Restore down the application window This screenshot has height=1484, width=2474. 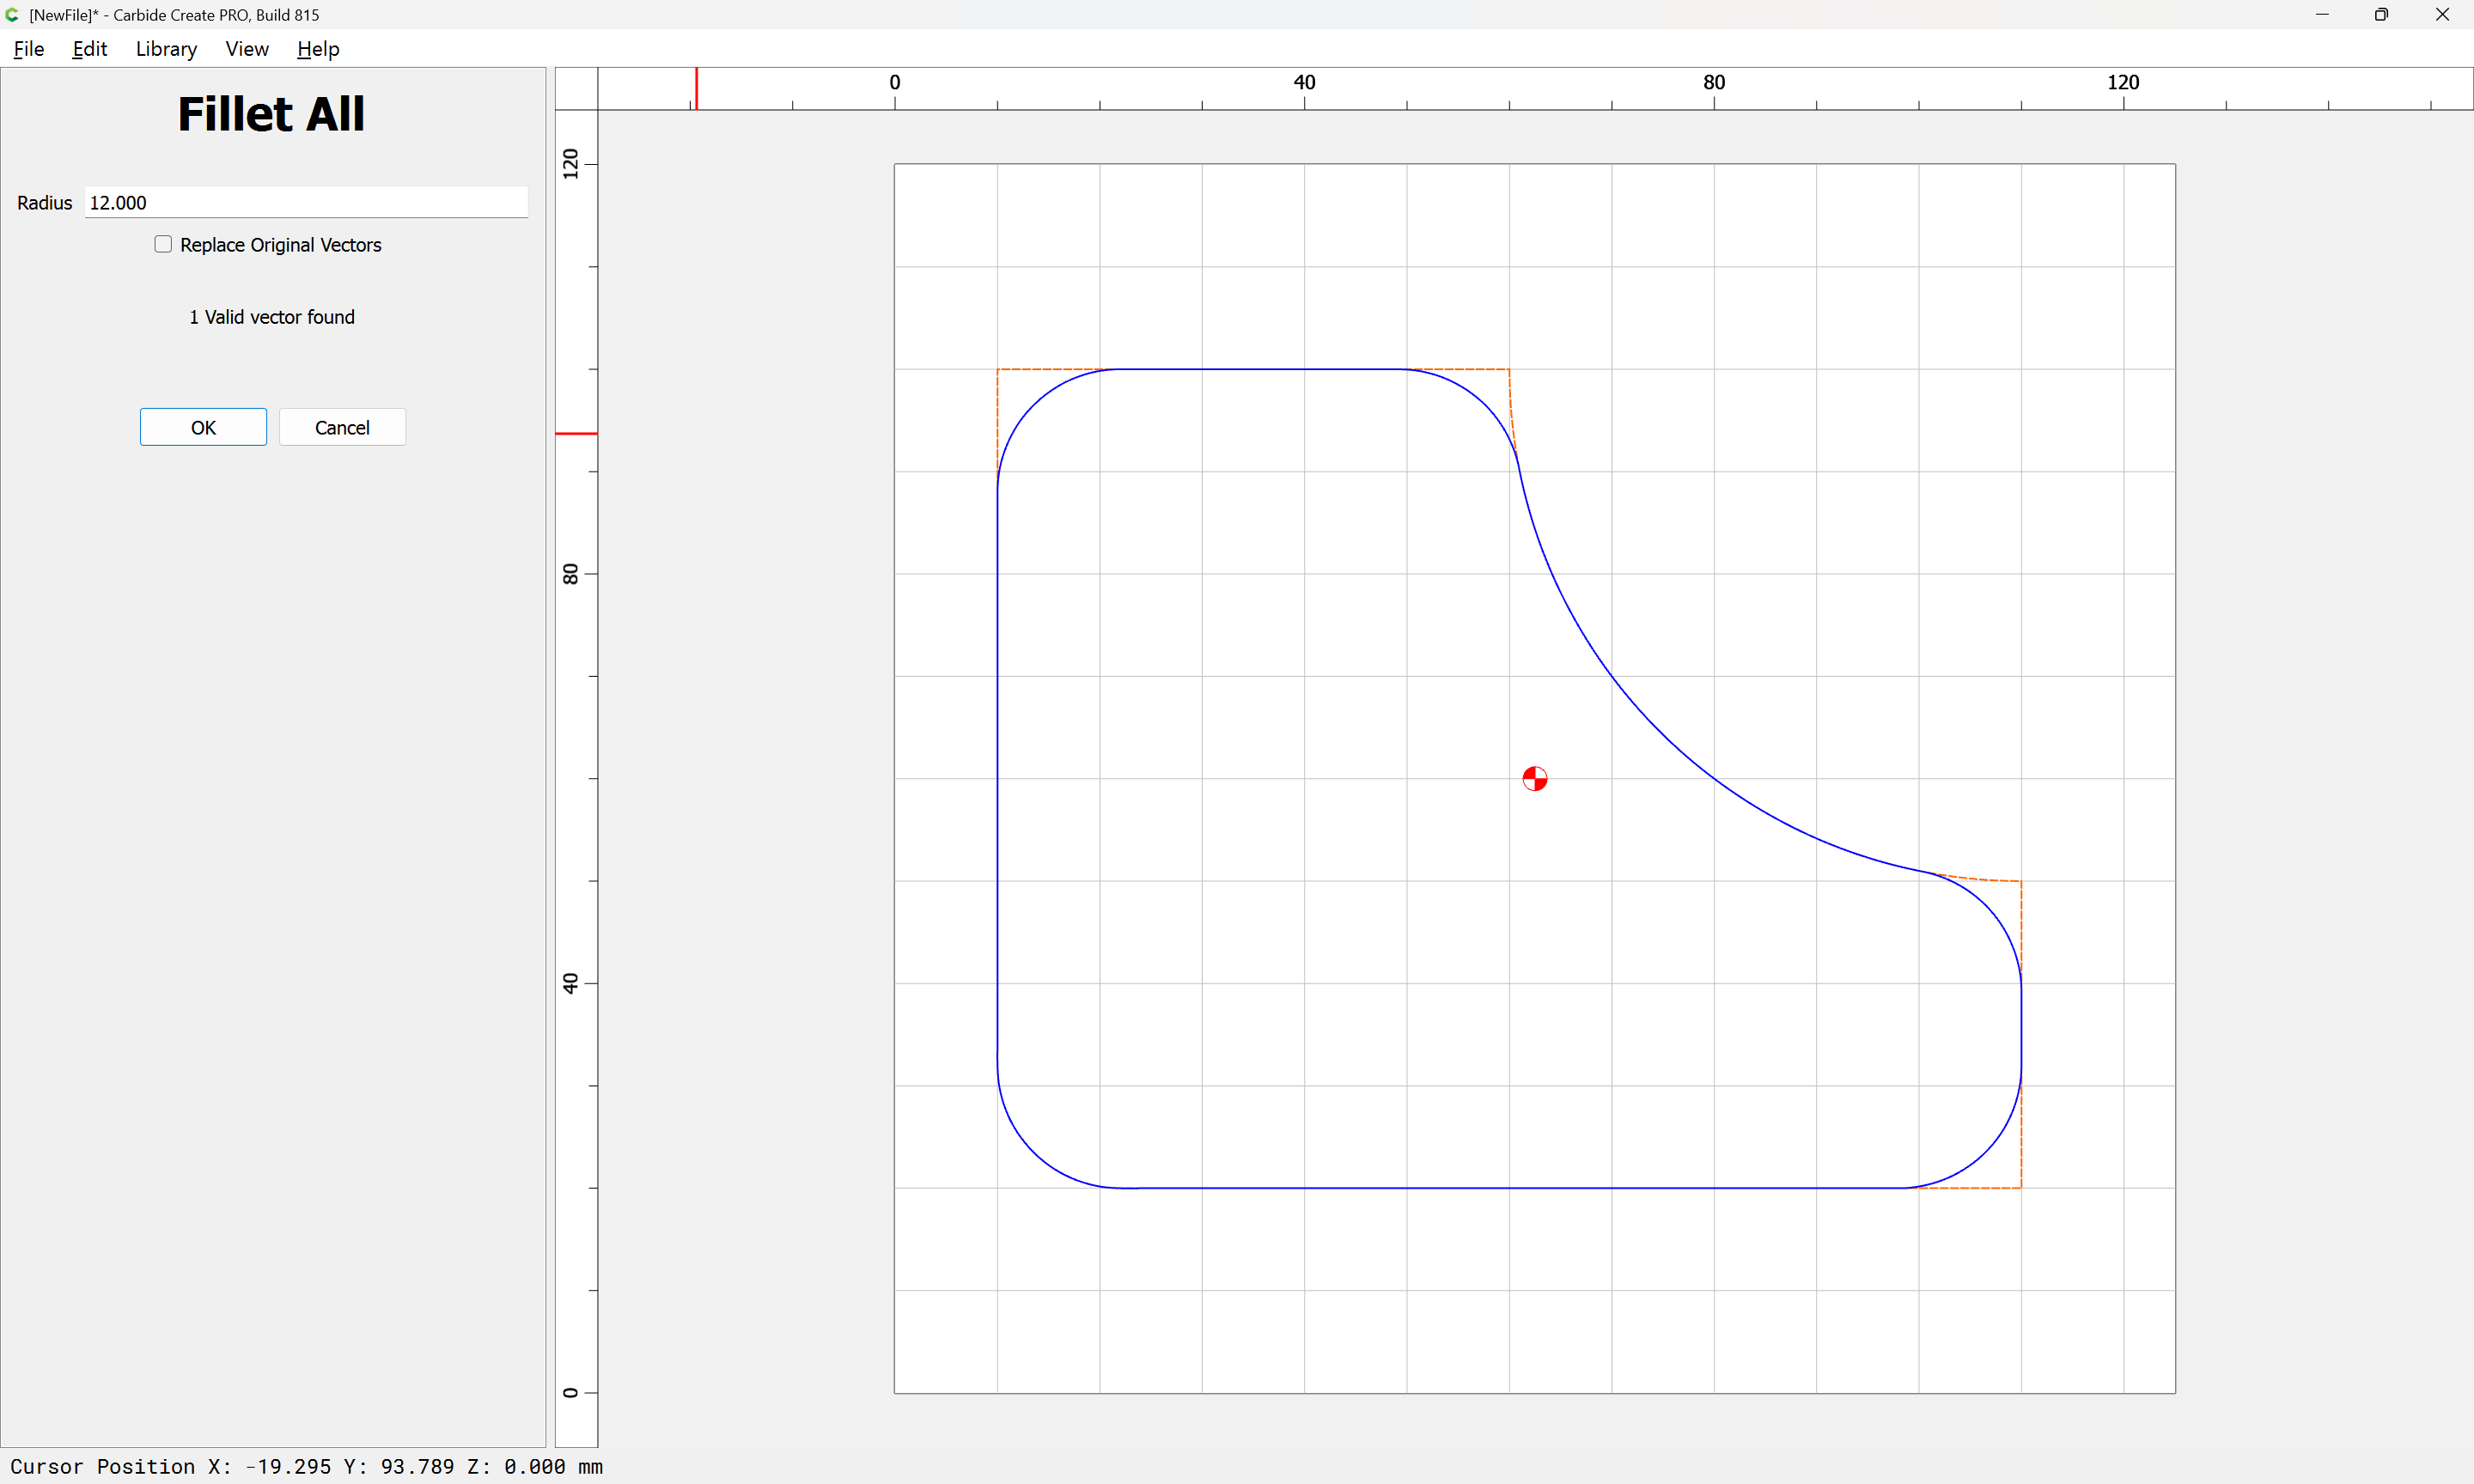pyautogui.click(x=2381, y=15)
